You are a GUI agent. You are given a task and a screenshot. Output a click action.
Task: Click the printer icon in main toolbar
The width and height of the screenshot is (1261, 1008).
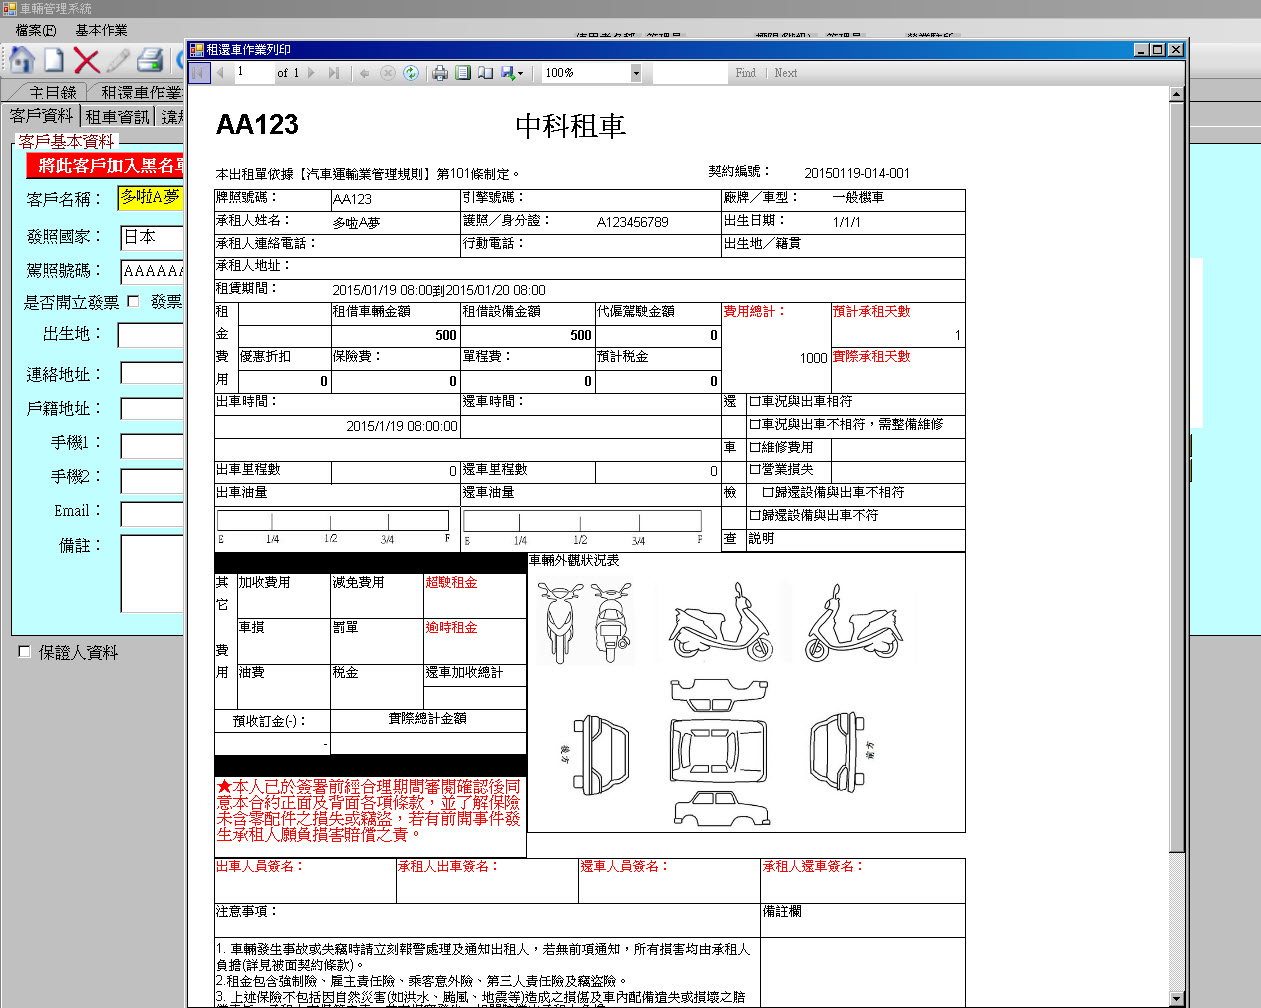tap(150, 60)
